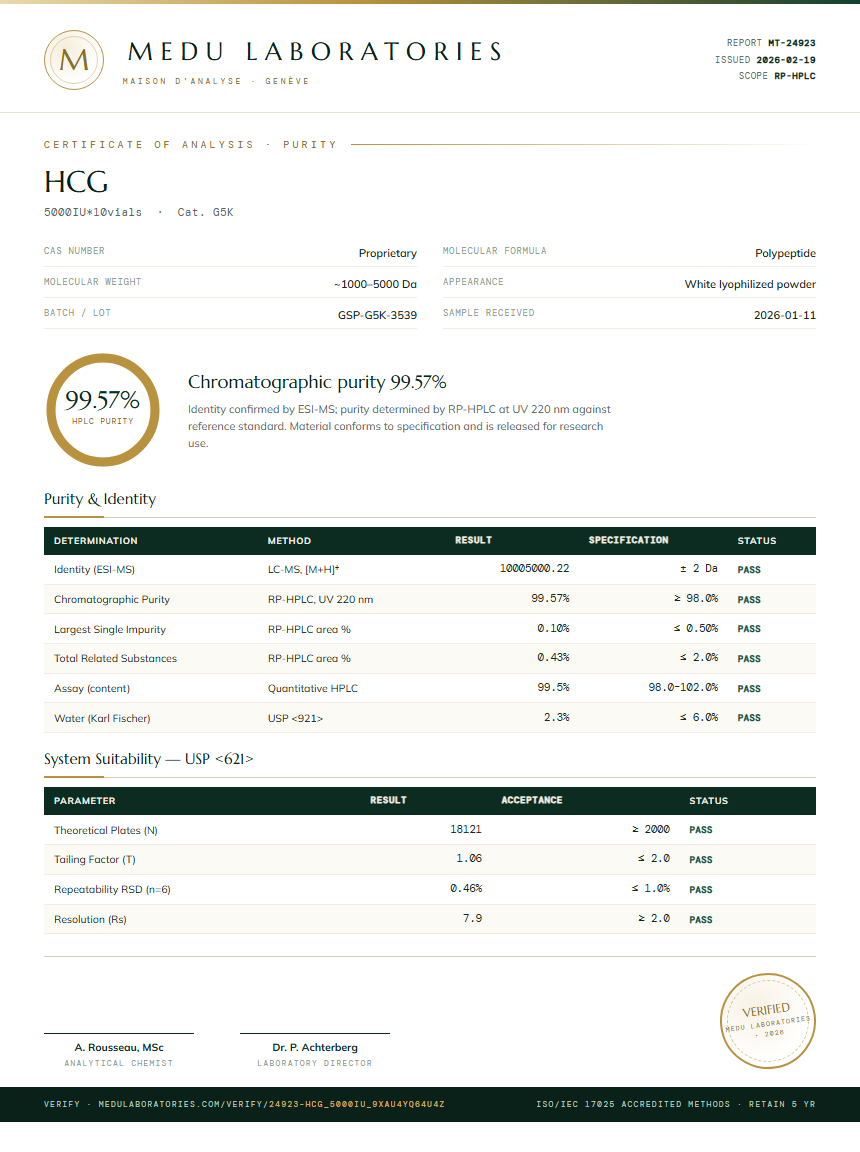Click PASS status in Resolution row
This screenshot has height=1152, width=860.
tap(701, 920)
